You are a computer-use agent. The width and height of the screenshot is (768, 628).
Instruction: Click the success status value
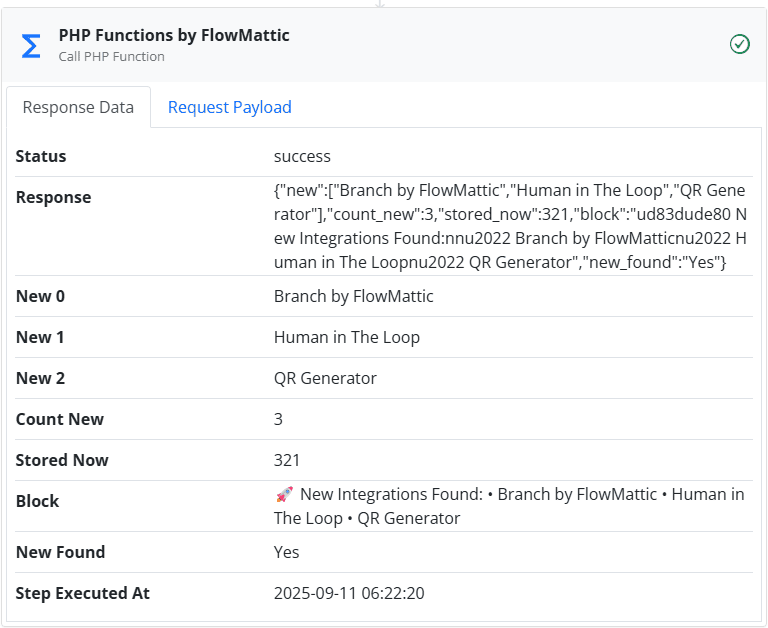(x=302, y=156)
